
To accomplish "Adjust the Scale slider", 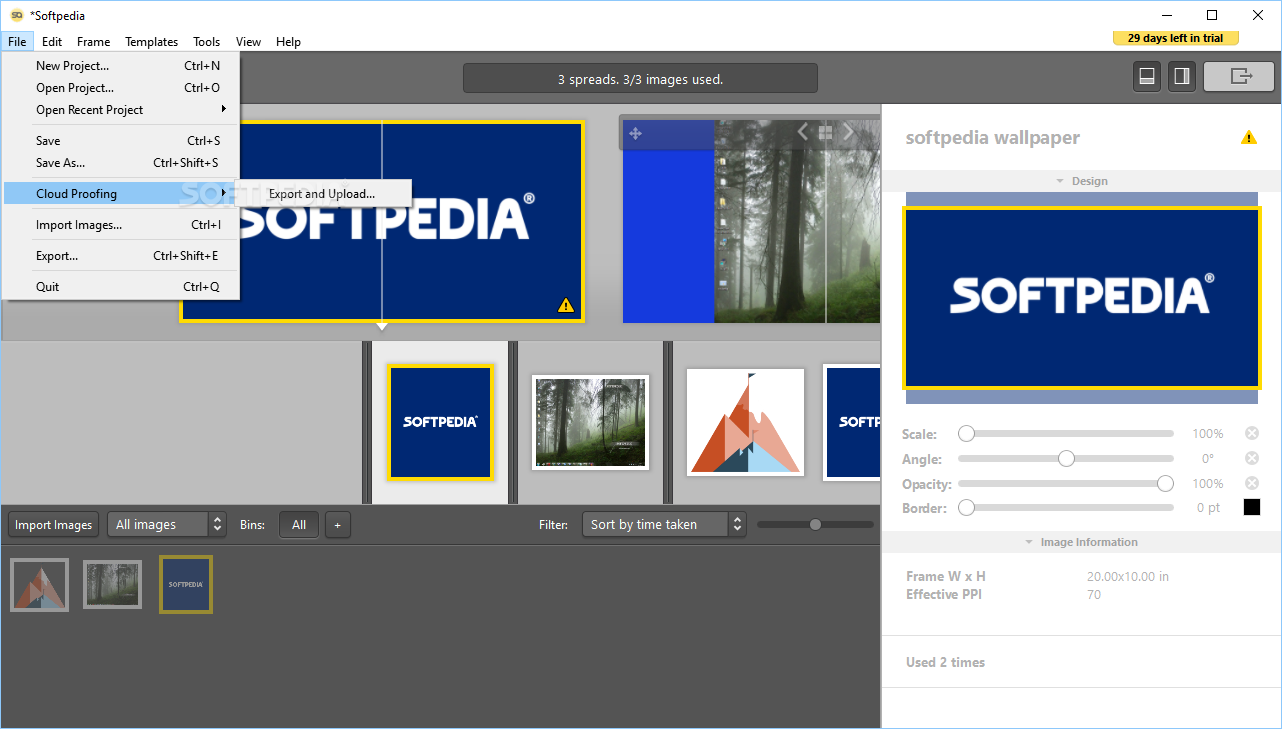I will 1065,433.
